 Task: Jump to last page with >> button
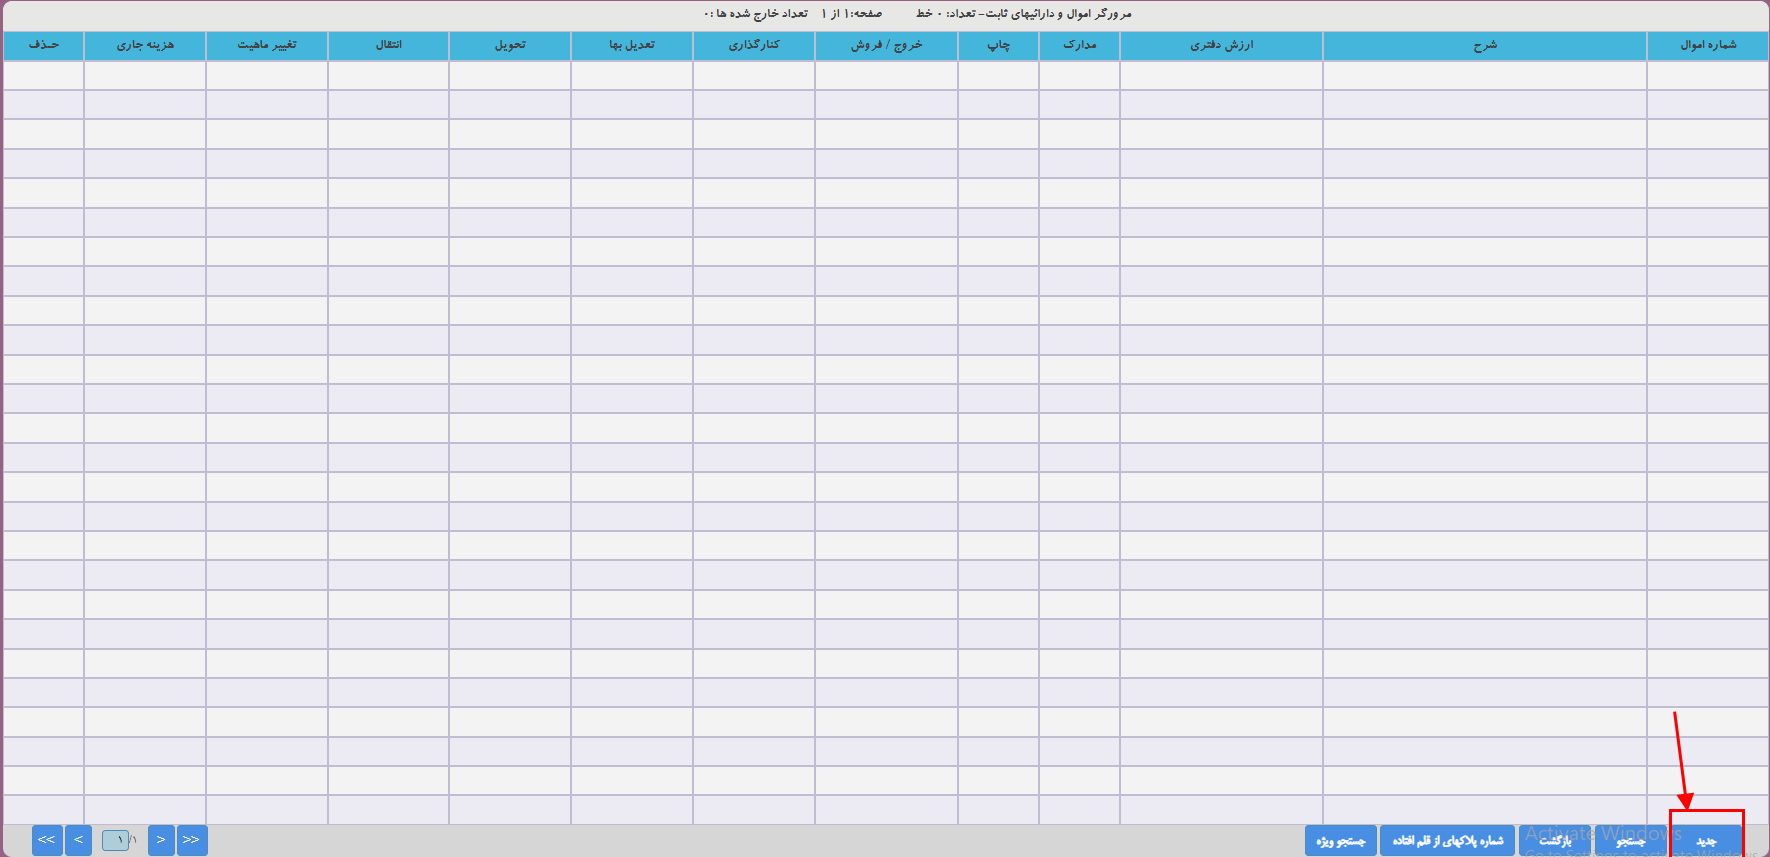[x=192, y=840]
